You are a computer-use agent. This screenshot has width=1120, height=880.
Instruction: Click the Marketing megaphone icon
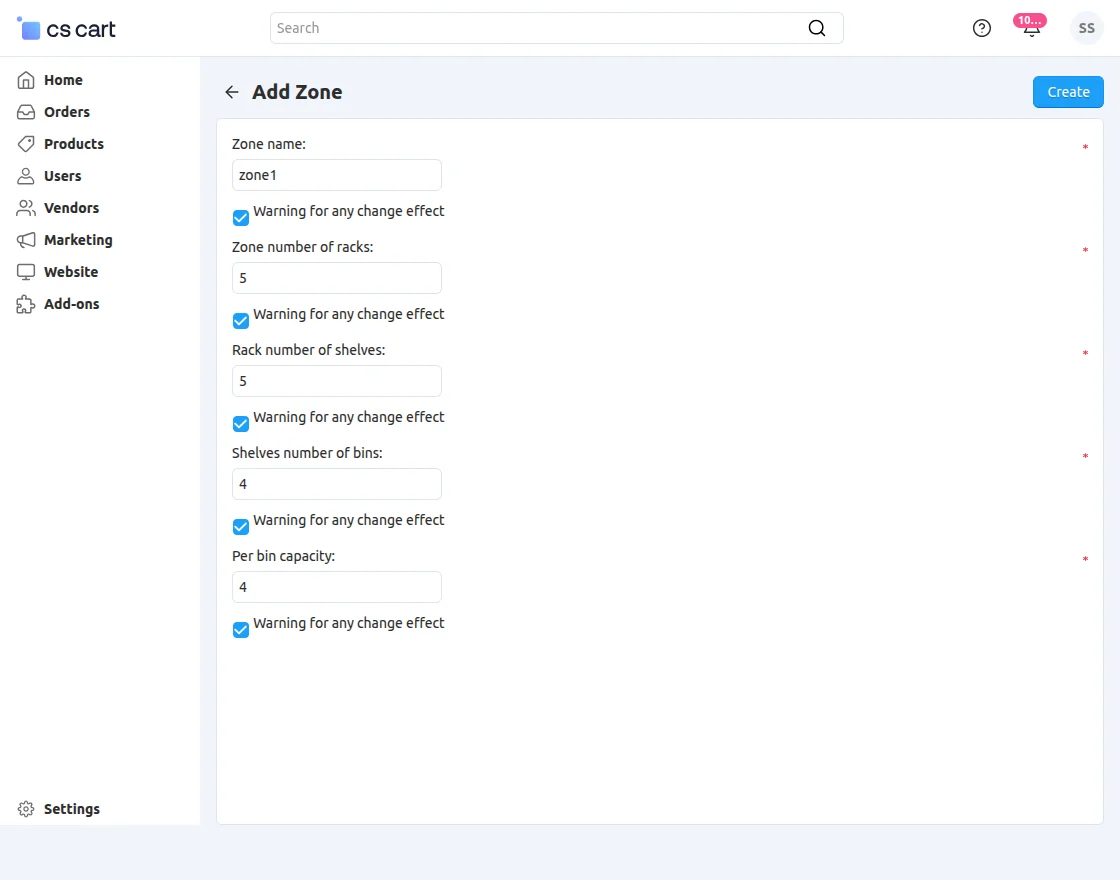click(x=26, y=240)
